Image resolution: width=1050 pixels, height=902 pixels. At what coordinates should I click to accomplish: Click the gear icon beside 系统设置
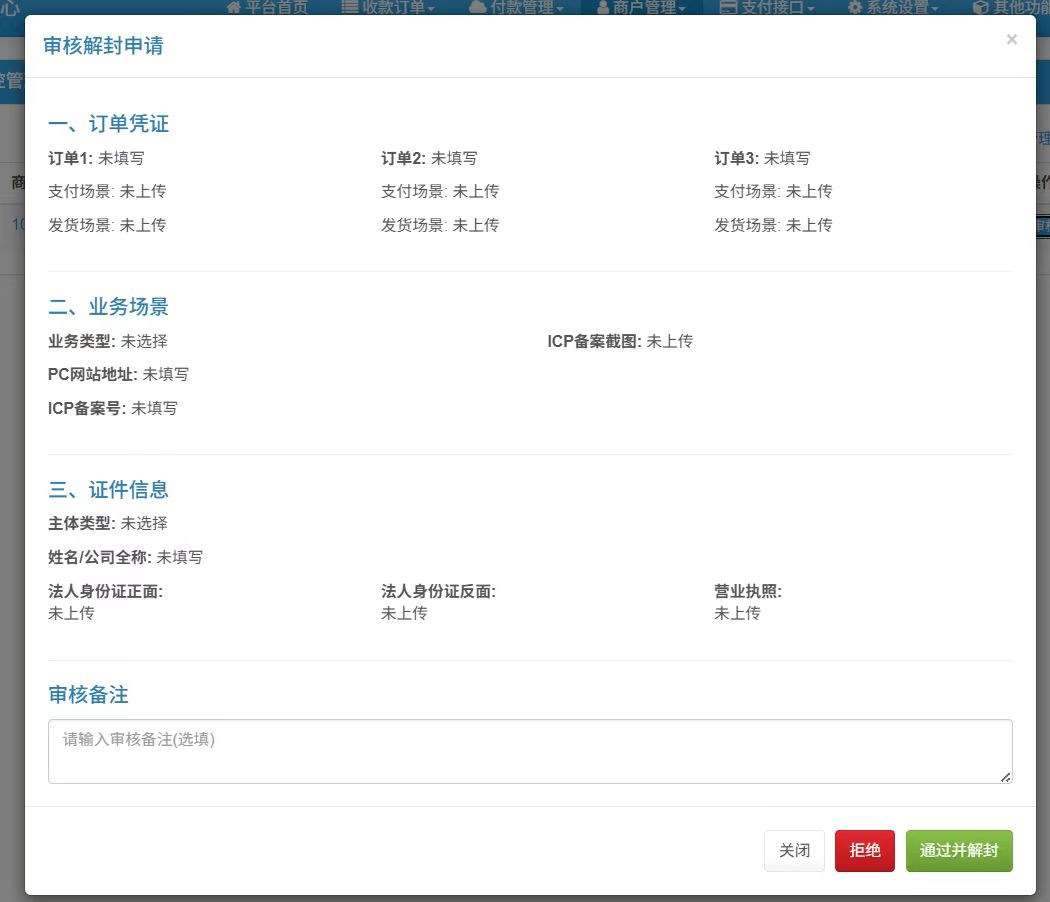[855, 7]
